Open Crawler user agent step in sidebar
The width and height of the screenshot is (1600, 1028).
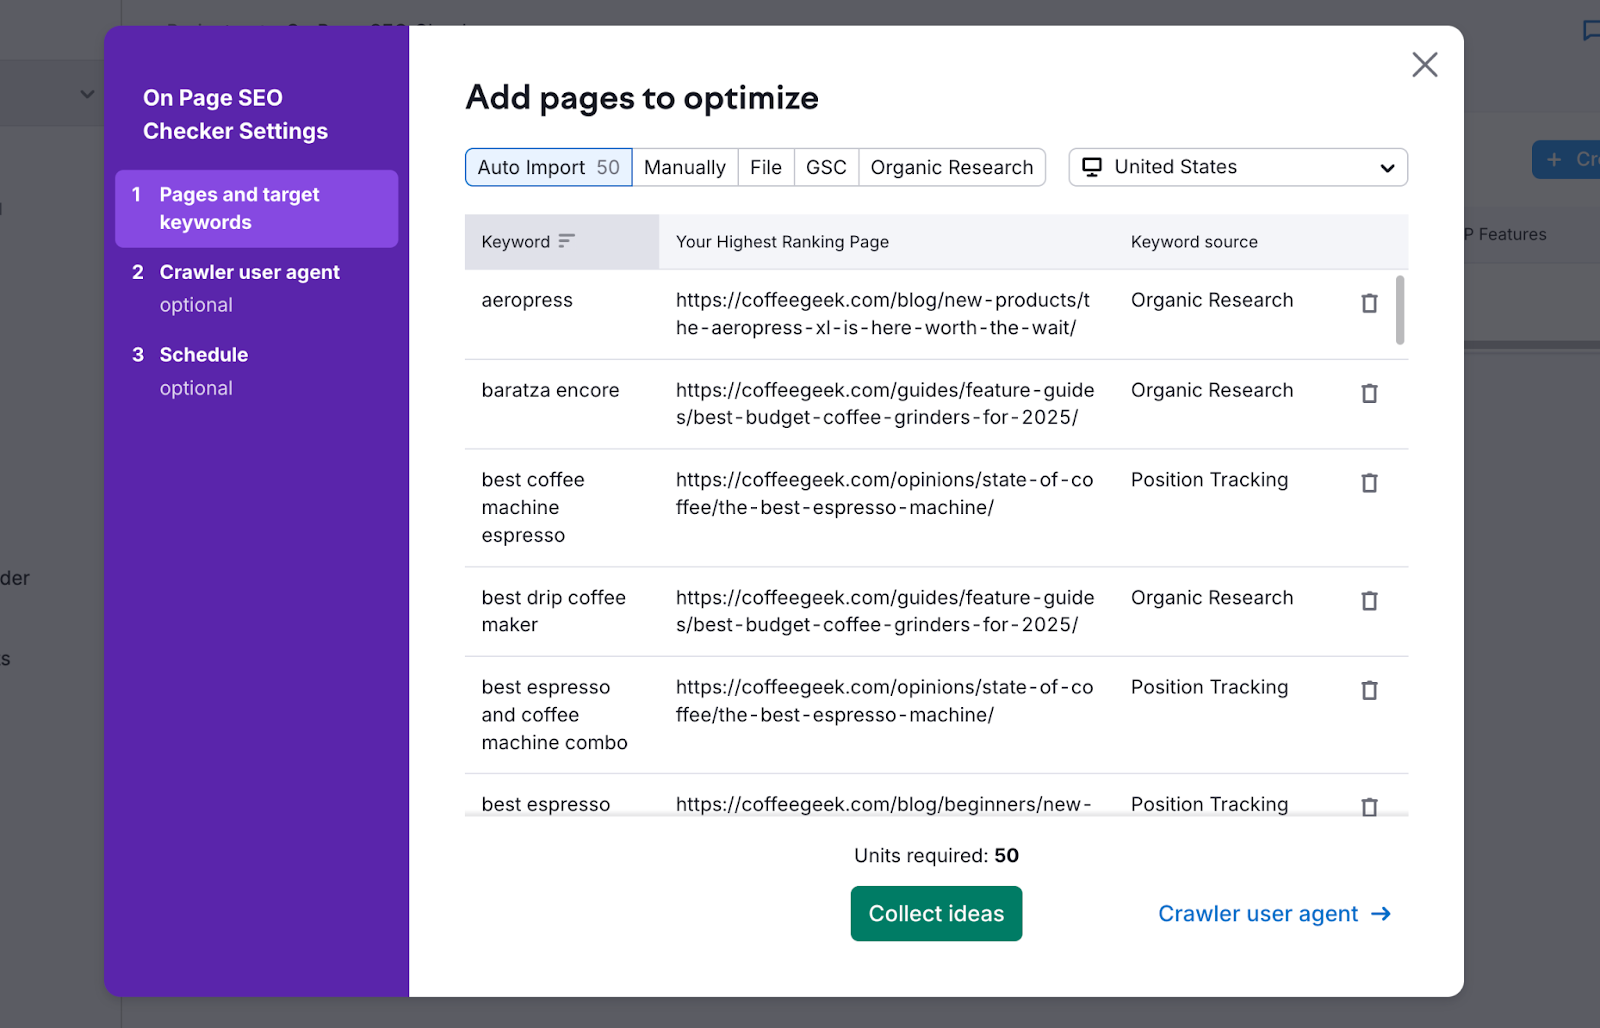(249, 273)
